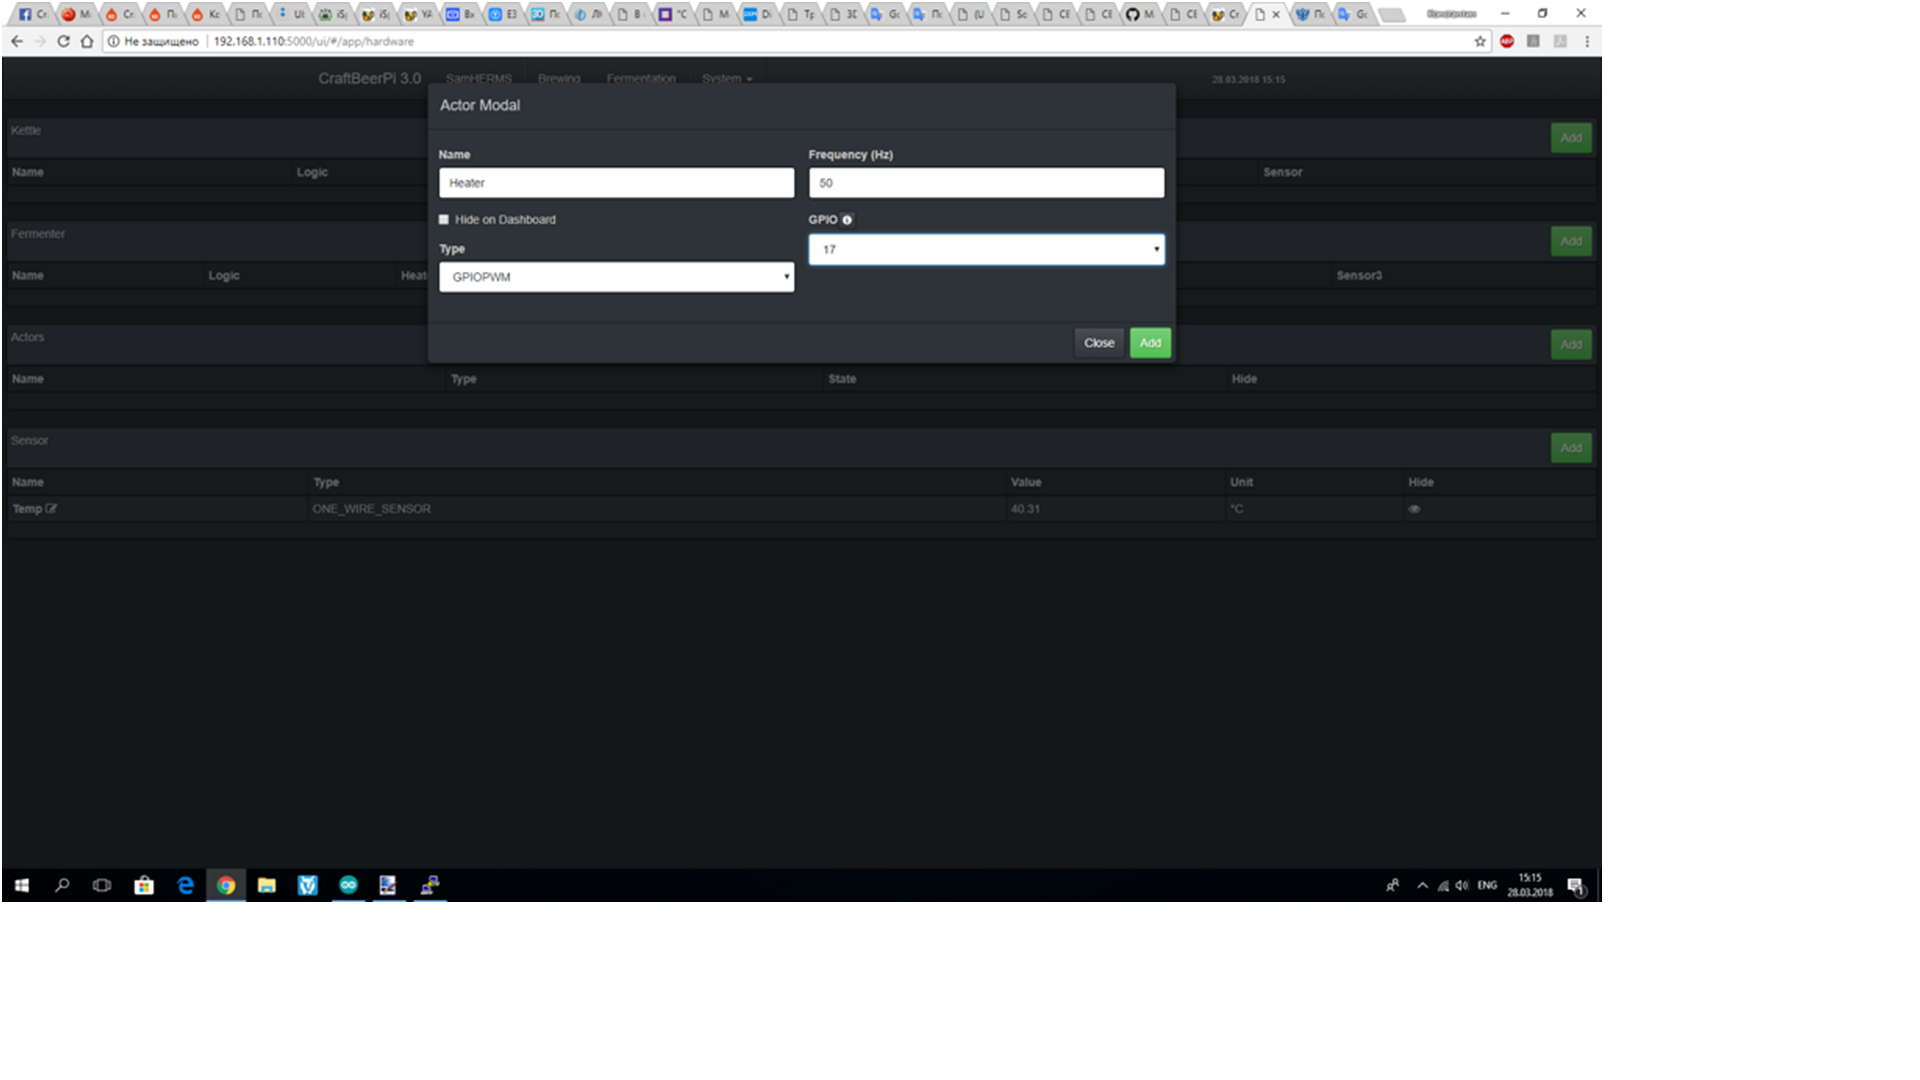Click the browser back arrow
This screenshot has width=1920, height=1080.
(17, 41)
